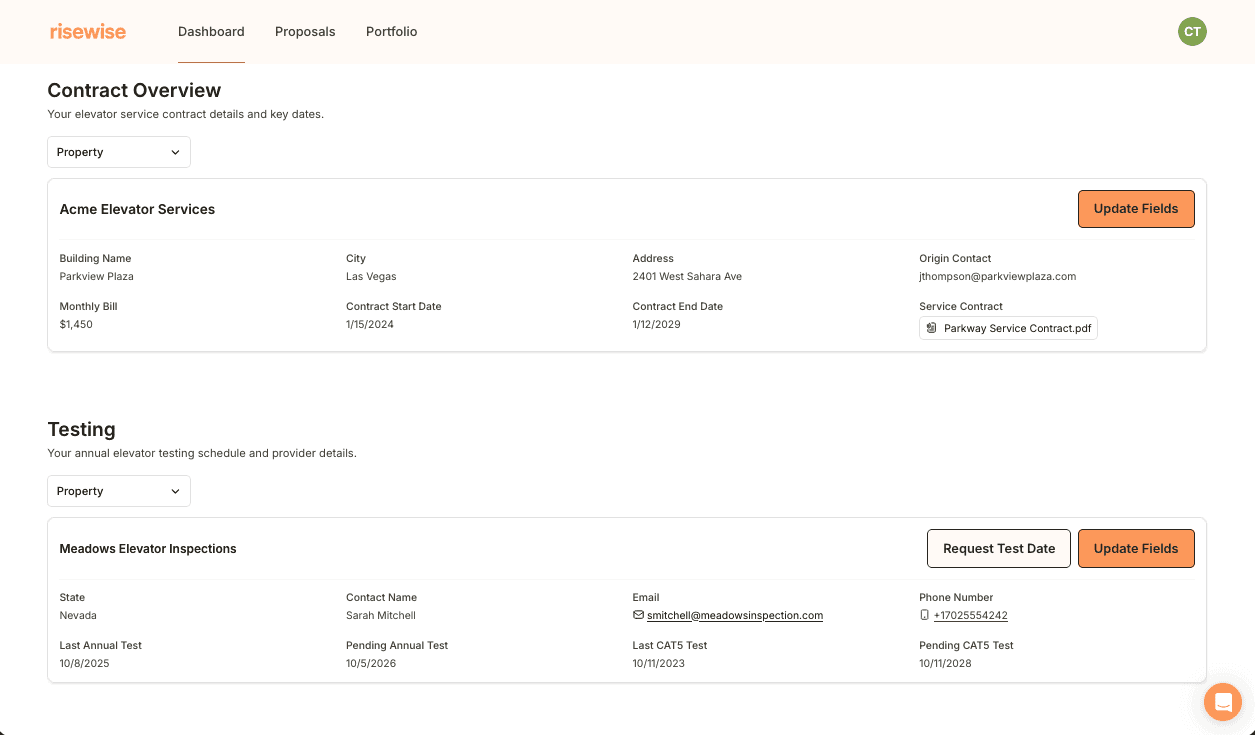The height and width of the screenshot is (735, 1255).
Task: Click the chevron on the Testing Property selector
Action: coord(177,491)
